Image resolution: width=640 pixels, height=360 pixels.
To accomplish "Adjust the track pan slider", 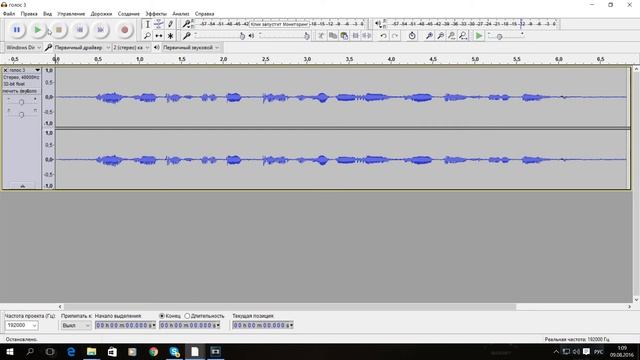I will click(x=22, y=114).
